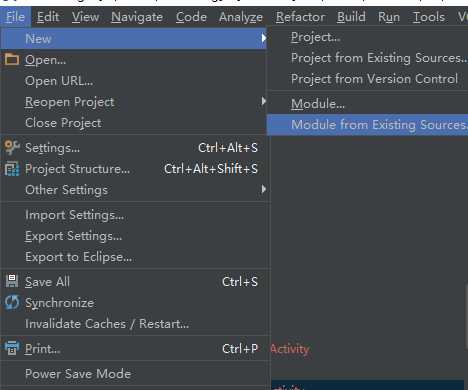Open the Refactor menu
The image size is (468, 390).
[x=300, y=17]
